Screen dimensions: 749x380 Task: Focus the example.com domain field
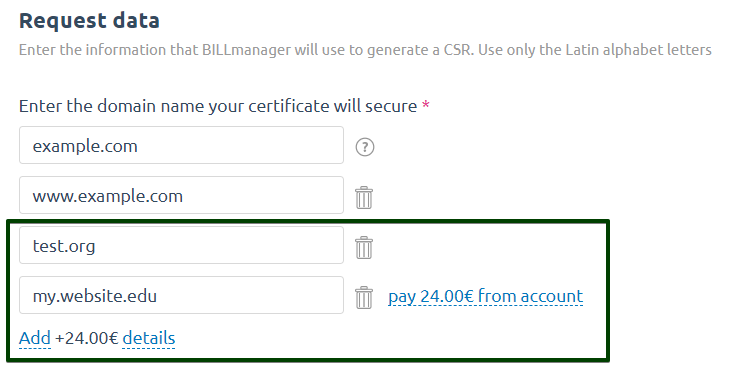(x=182, y=145)
